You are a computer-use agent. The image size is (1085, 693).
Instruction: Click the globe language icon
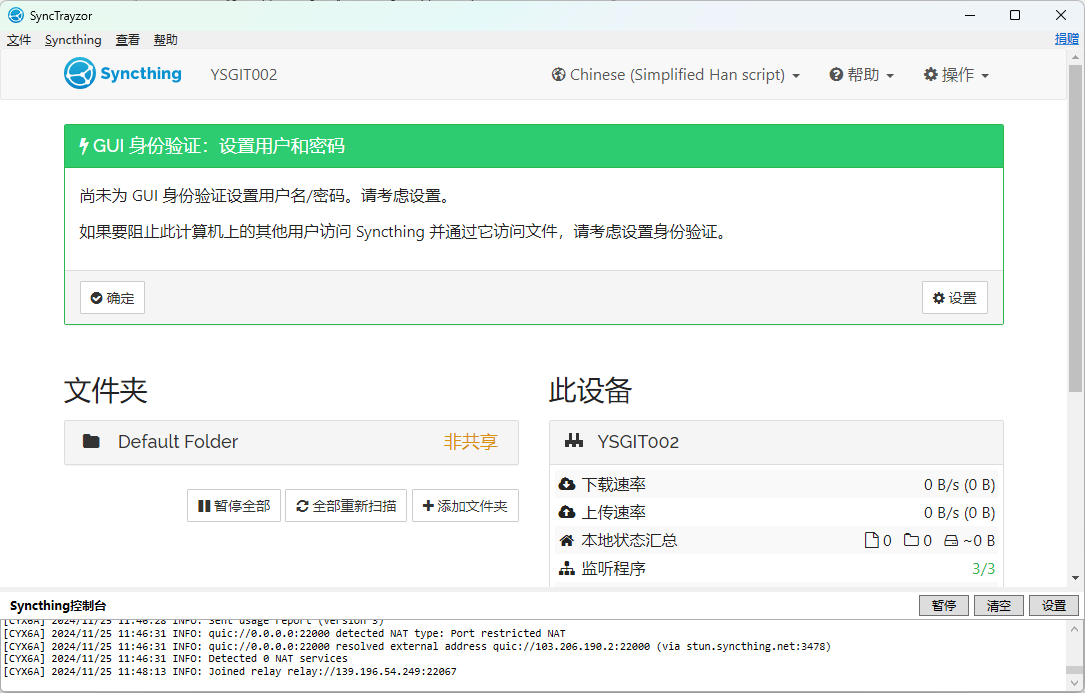558,75
